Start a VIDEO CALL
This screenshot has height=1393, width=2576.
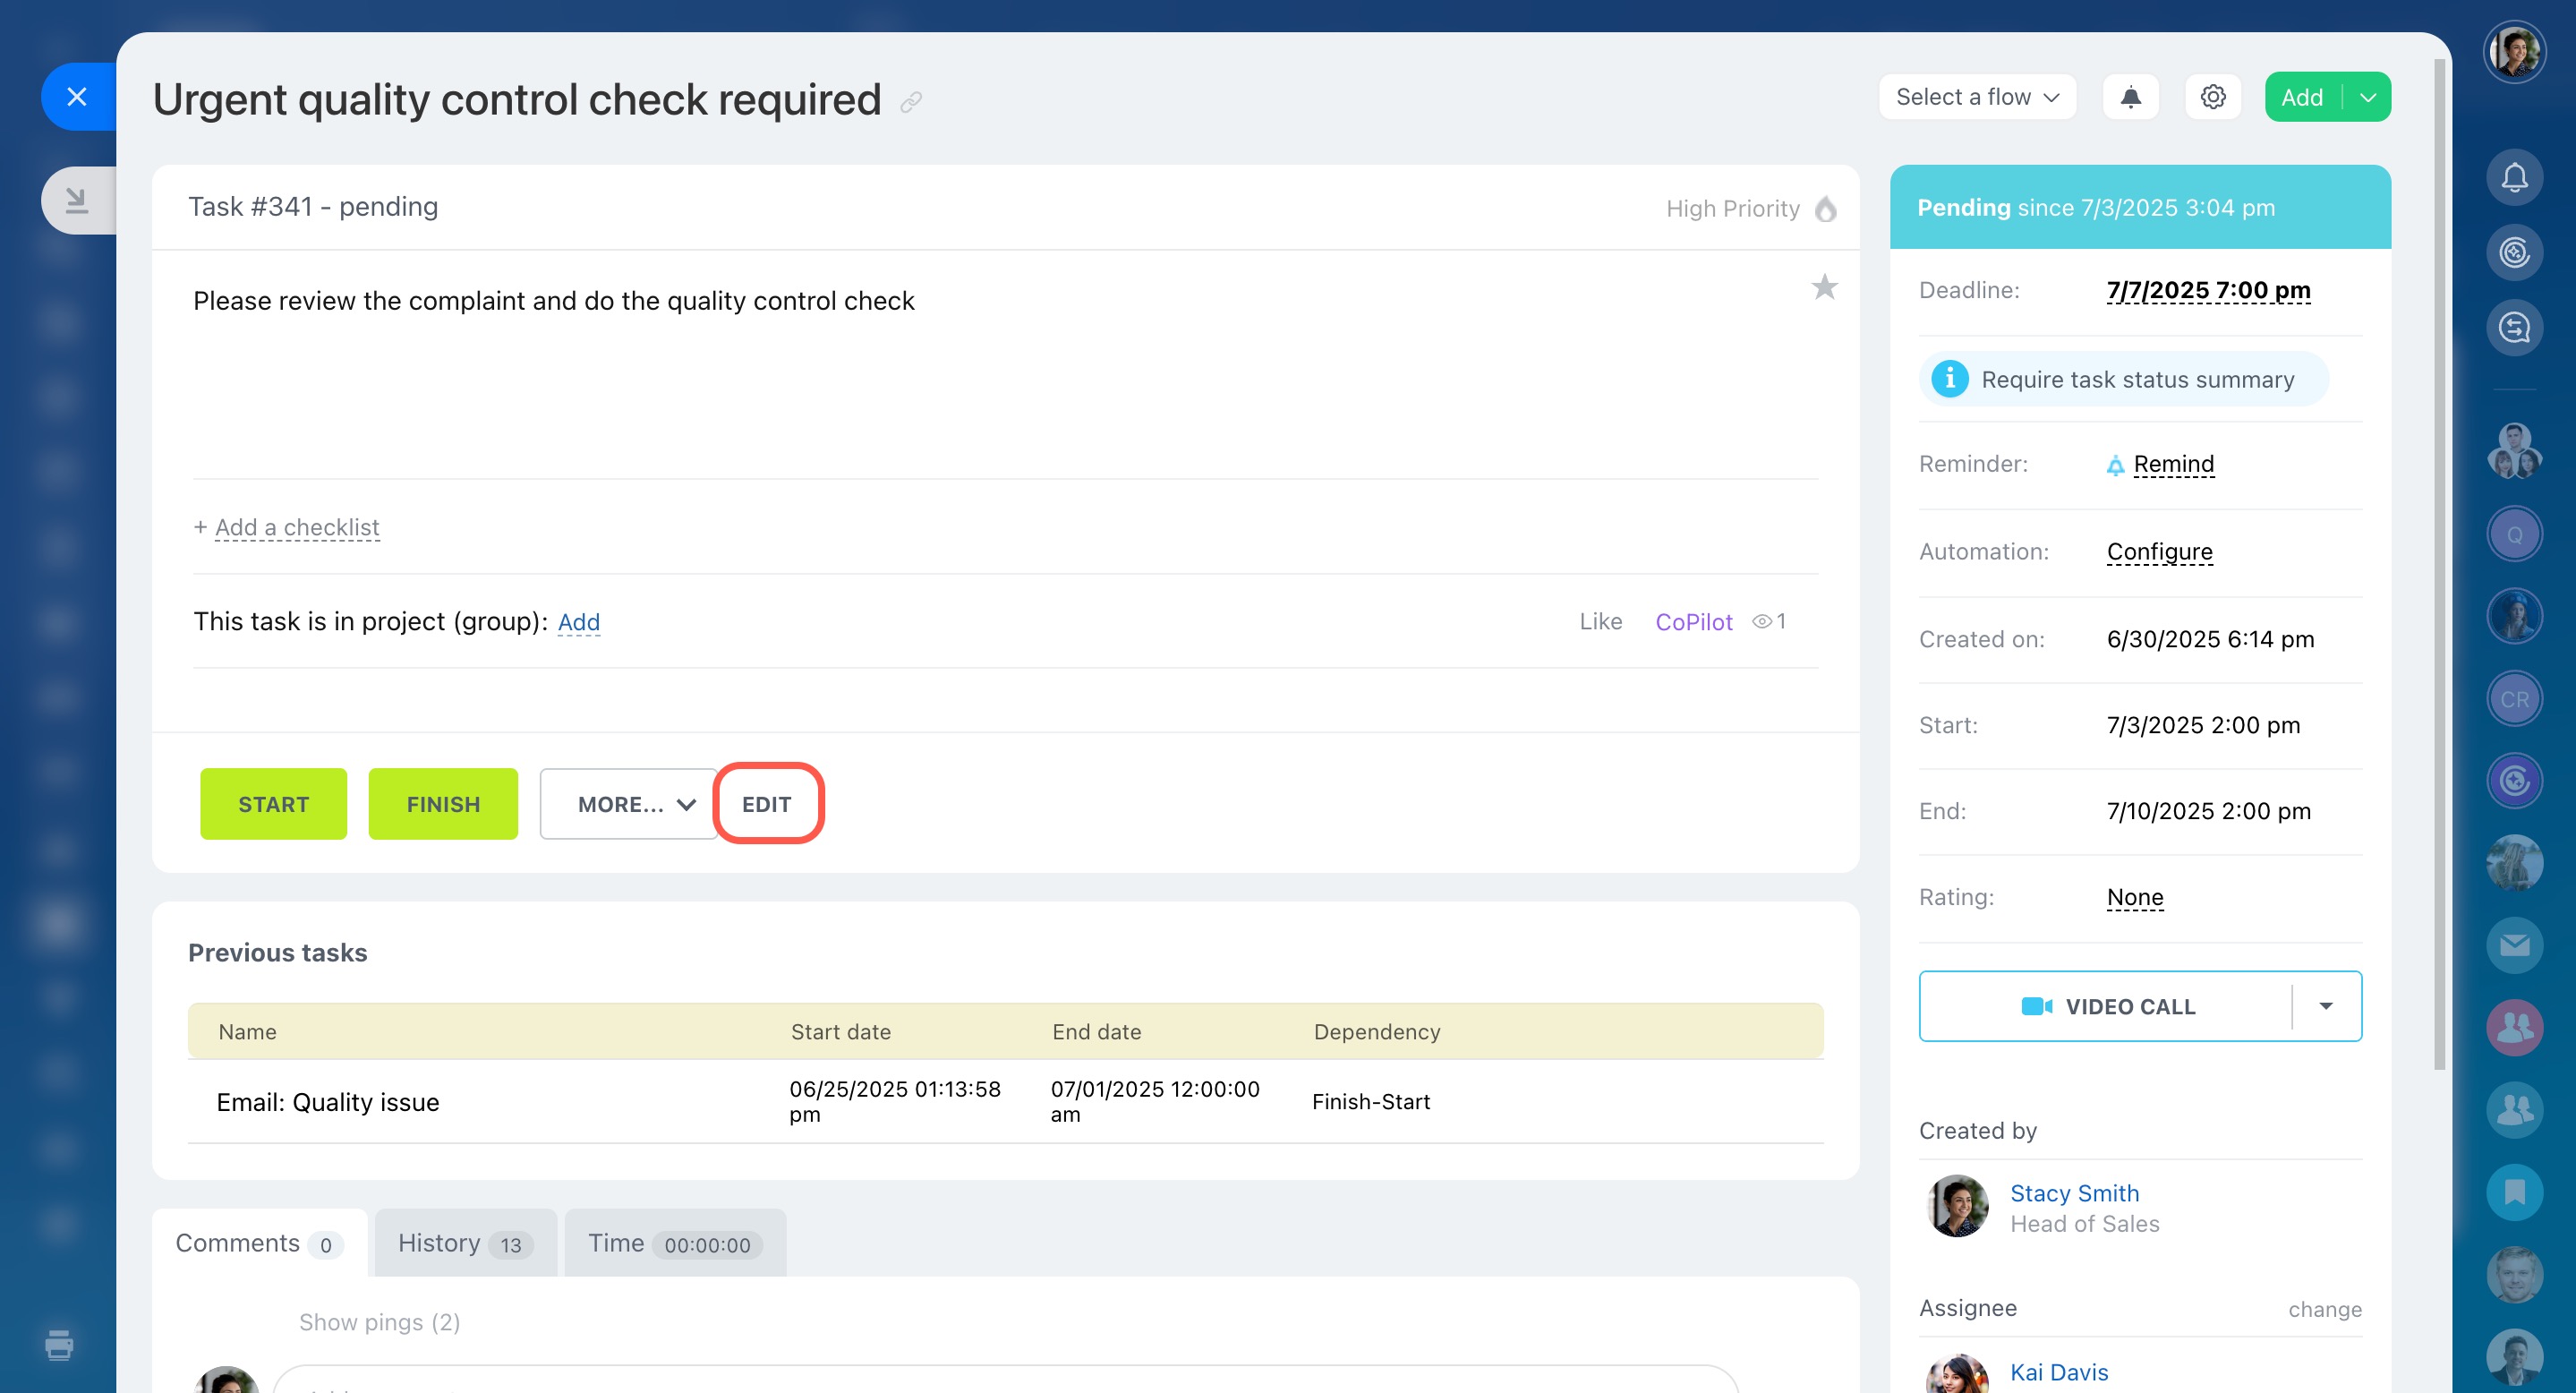coord(2107,1006)
